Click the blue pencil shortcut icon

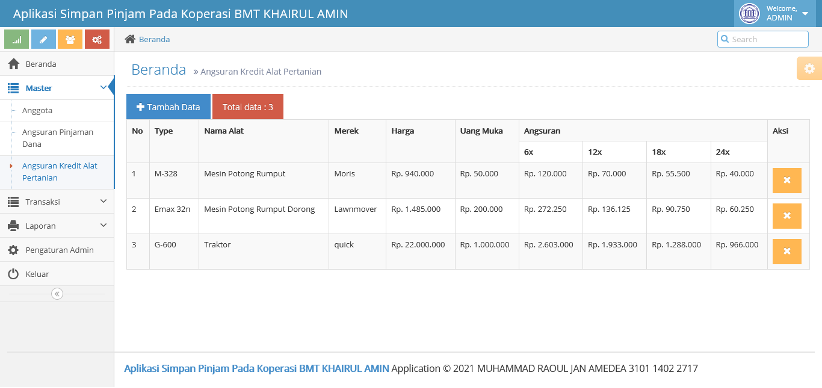[44, 39]
